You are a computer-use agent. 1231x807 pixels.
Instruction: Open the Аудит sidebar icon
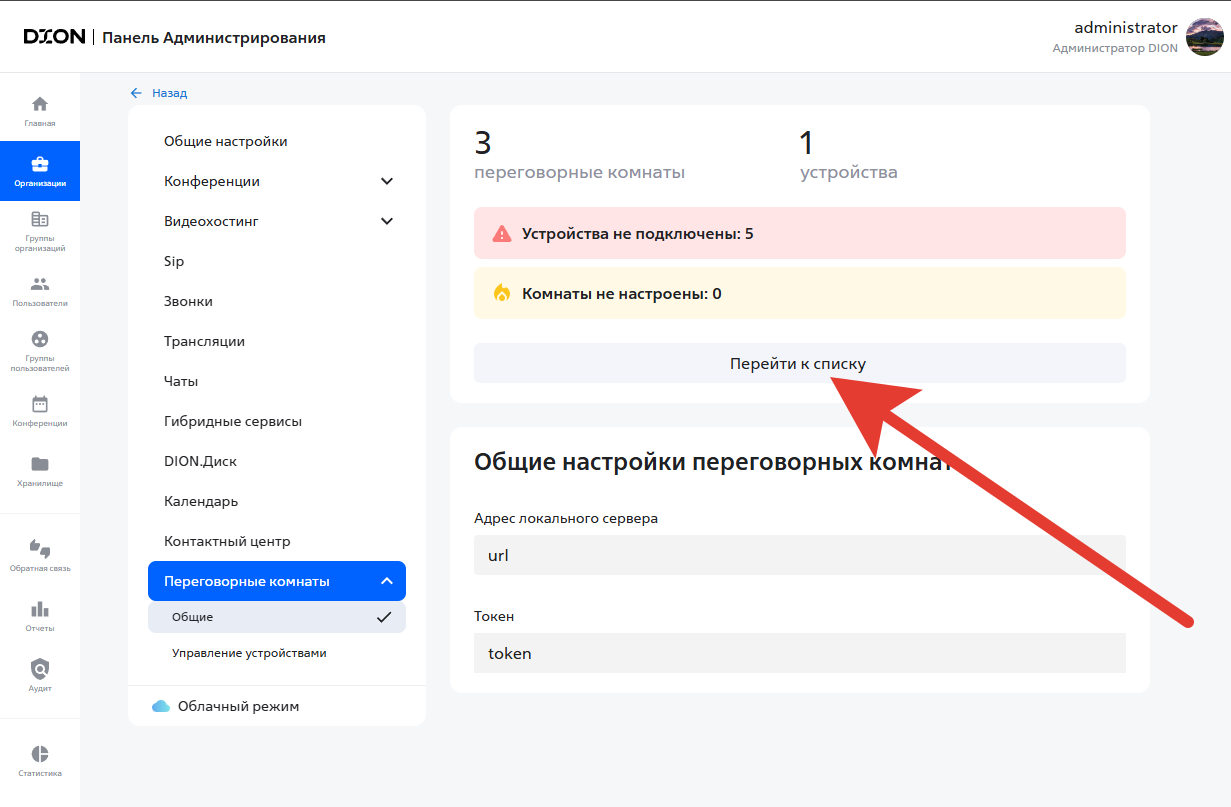[40, 669]
